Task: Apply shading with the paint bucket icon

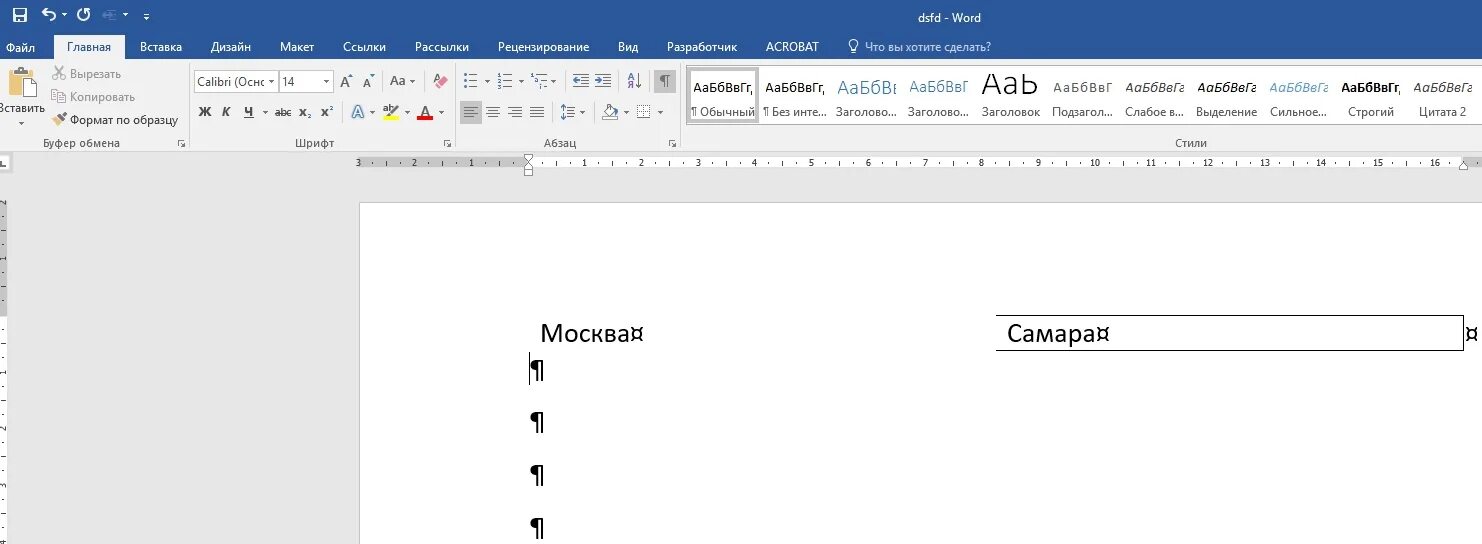Action: 610,112
